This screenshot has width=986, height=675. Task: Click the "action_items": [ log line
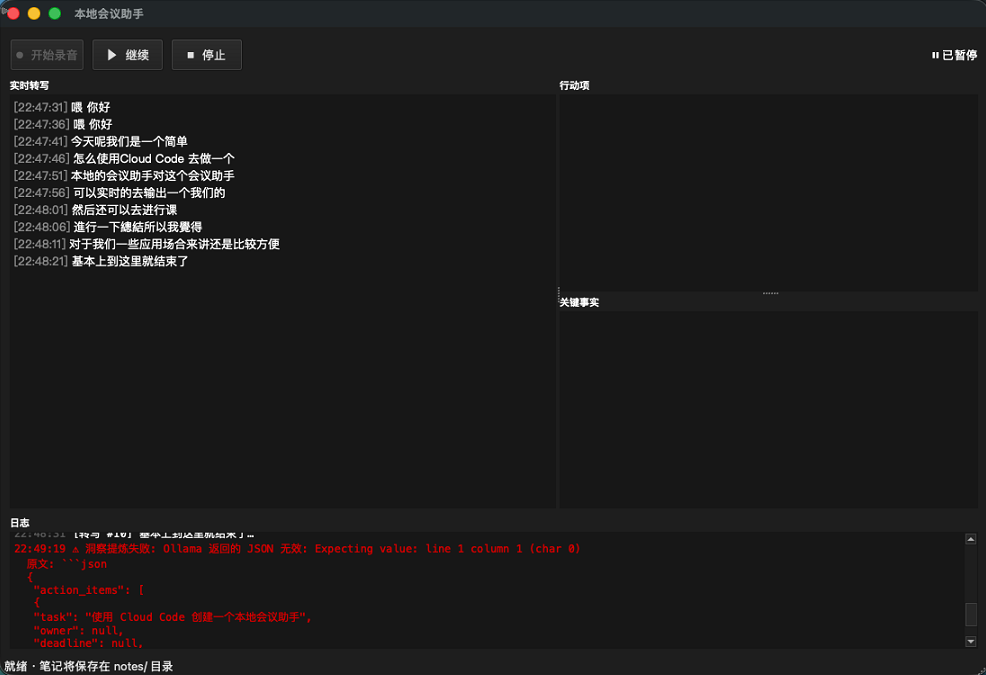(x=89, y=590)
